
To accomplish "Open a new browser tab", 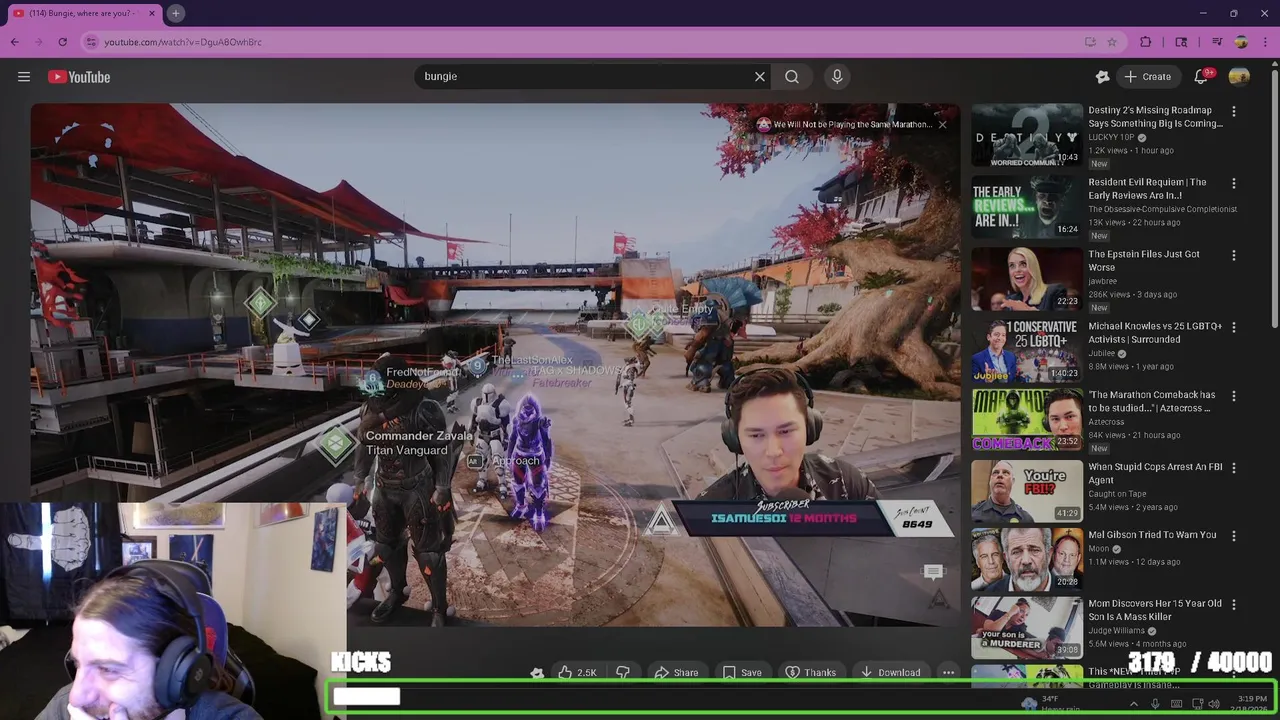I will 175,13.
